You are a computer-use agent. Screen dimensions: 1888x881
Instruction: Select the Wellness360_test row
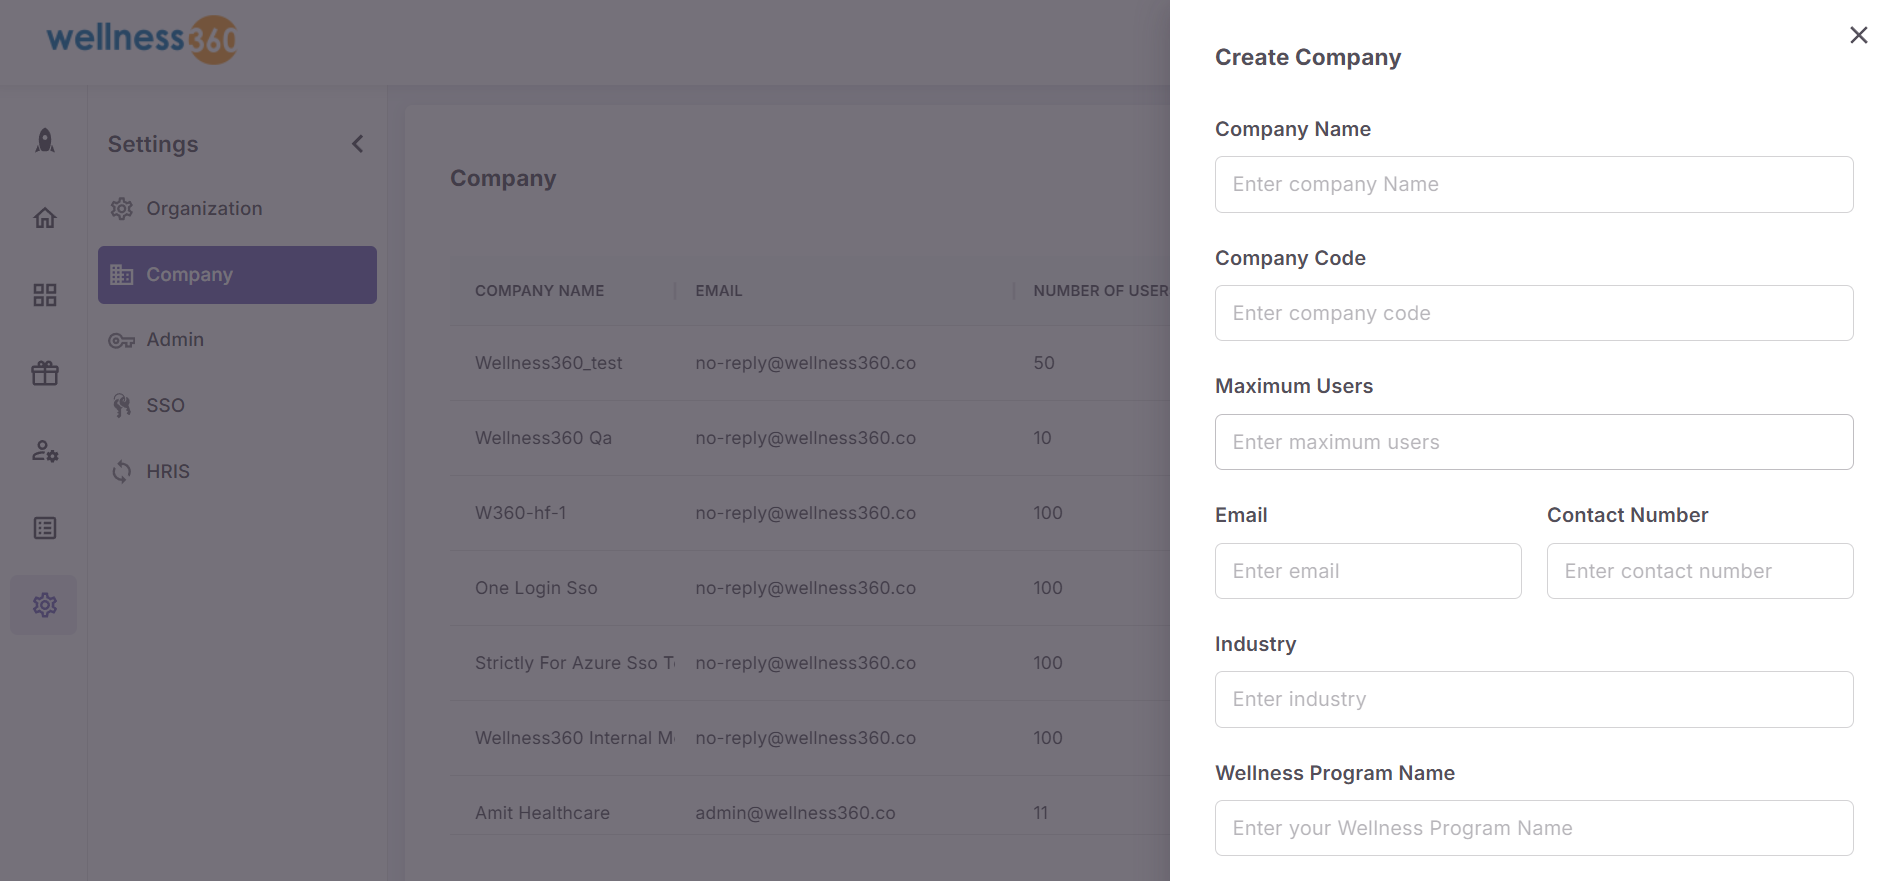tap(809, 363)
